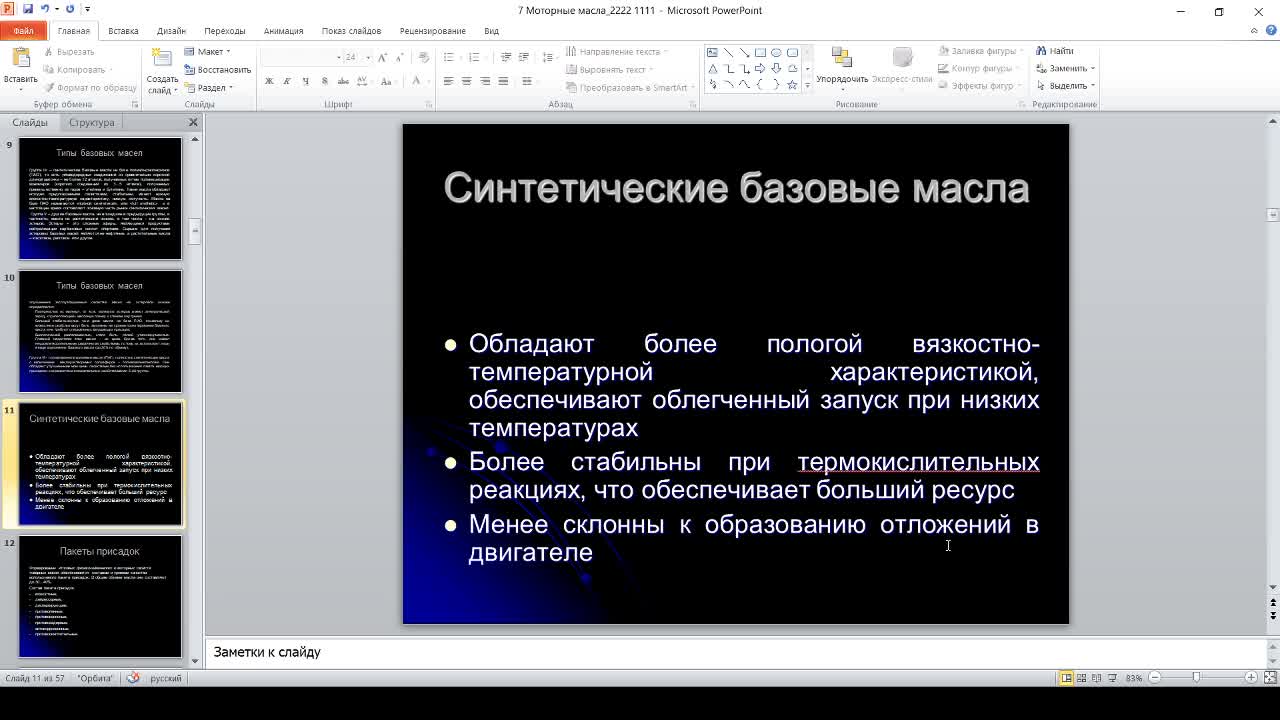1280x720 pixels.
Task: Open the Replace (Заменить) dropdown
Action: (1066, 69)
